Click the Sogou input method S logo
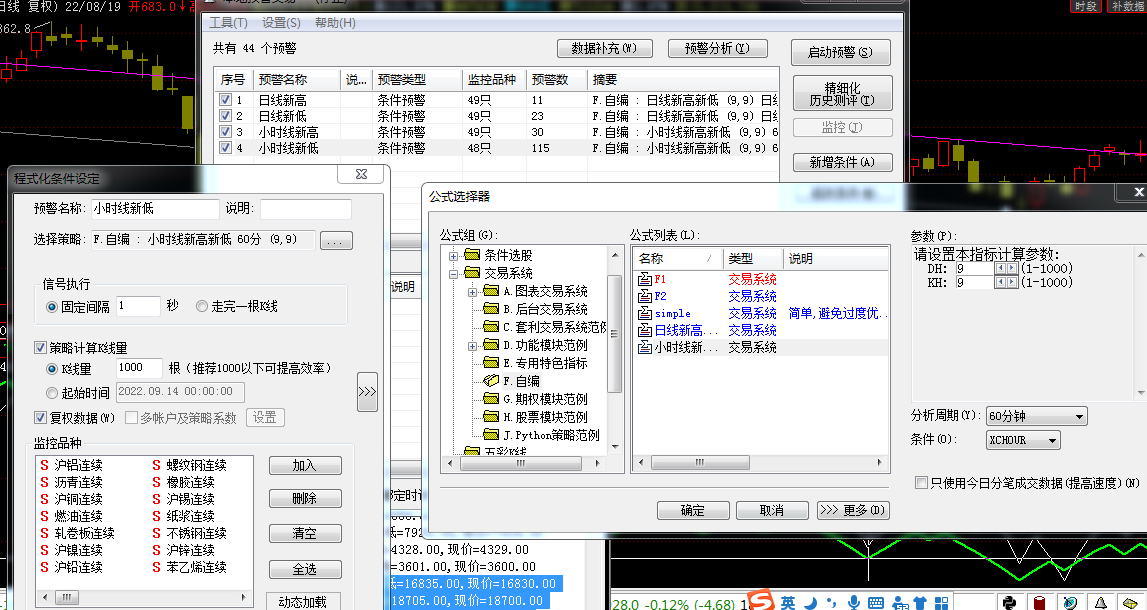 [x=761, y=600]
